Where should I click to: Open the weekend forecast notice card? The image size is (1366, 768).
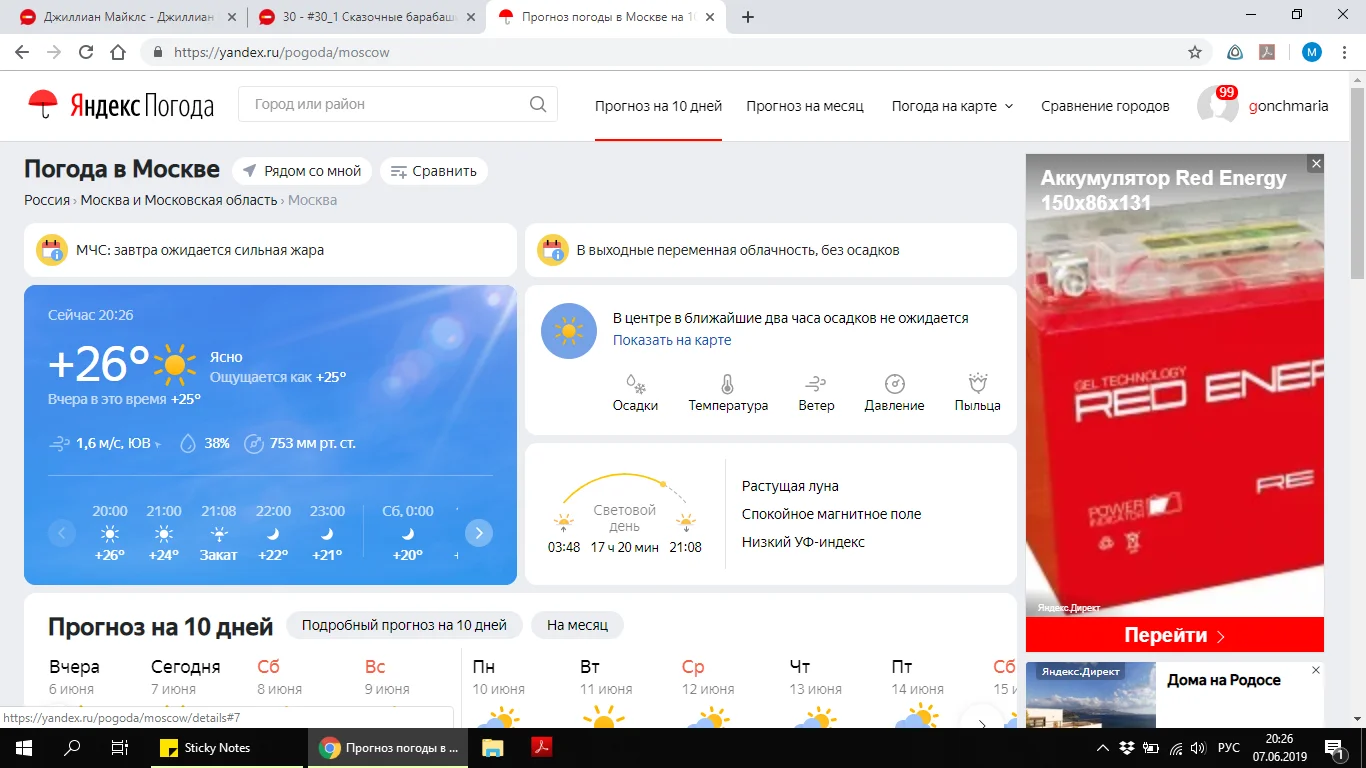(771, 250)
